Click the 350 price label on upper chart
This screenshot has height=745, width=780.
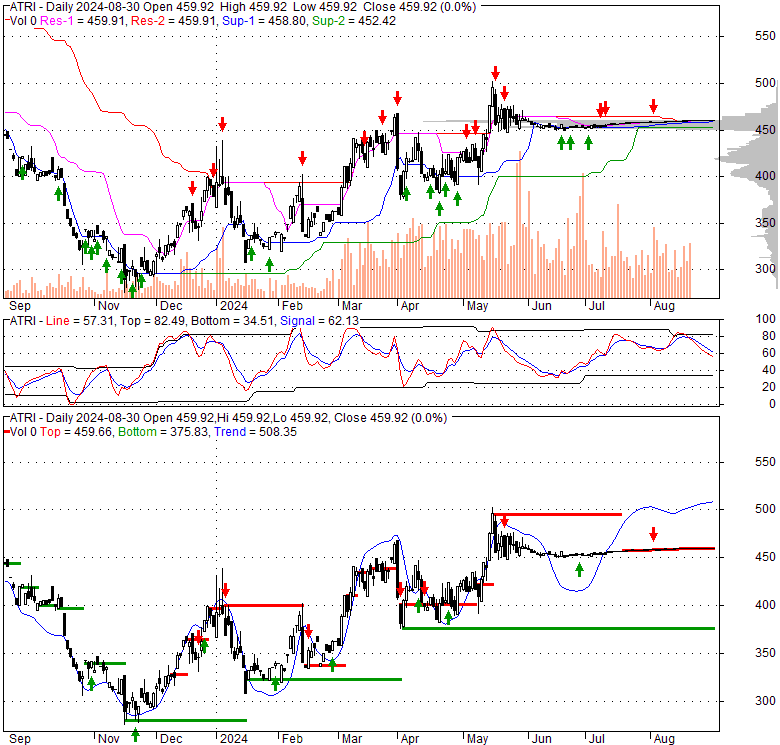[x=765, y=222]
